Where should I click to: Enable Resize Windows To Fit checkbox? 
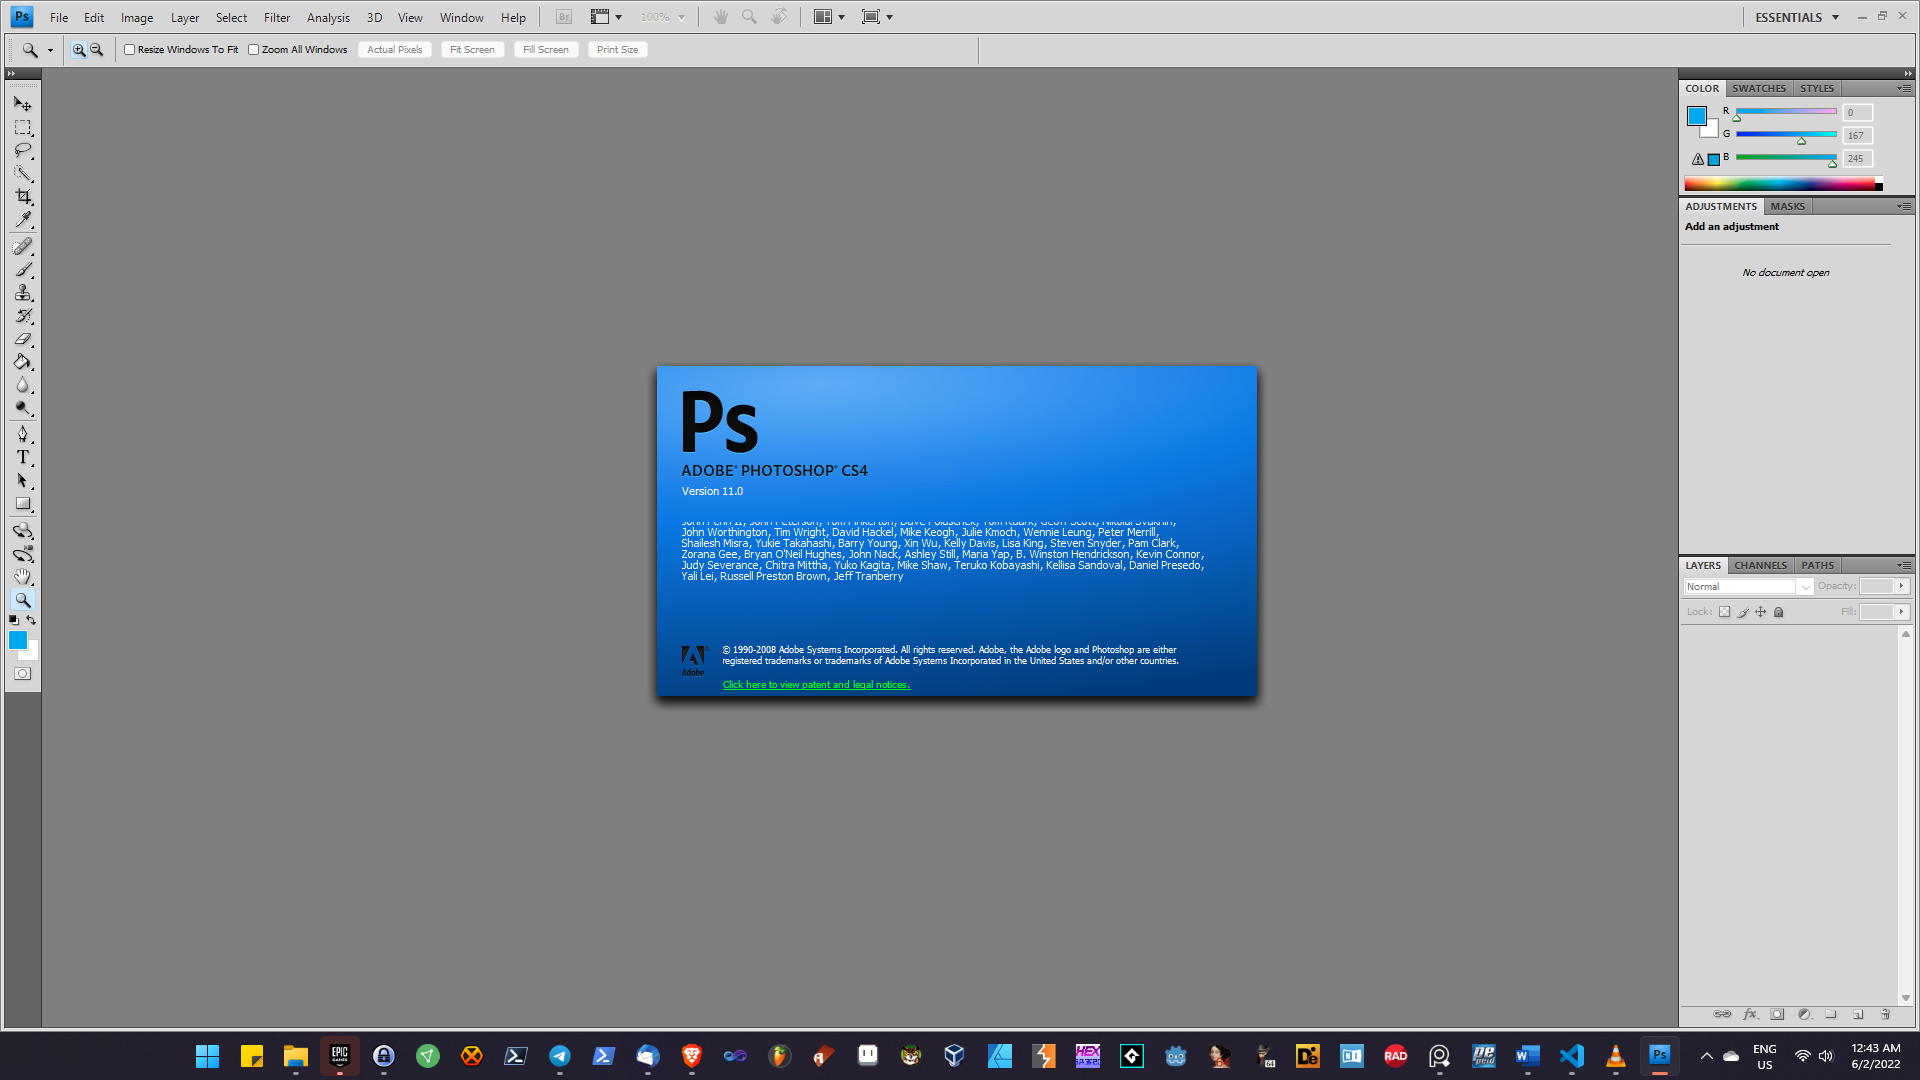(x=129, y=49)
